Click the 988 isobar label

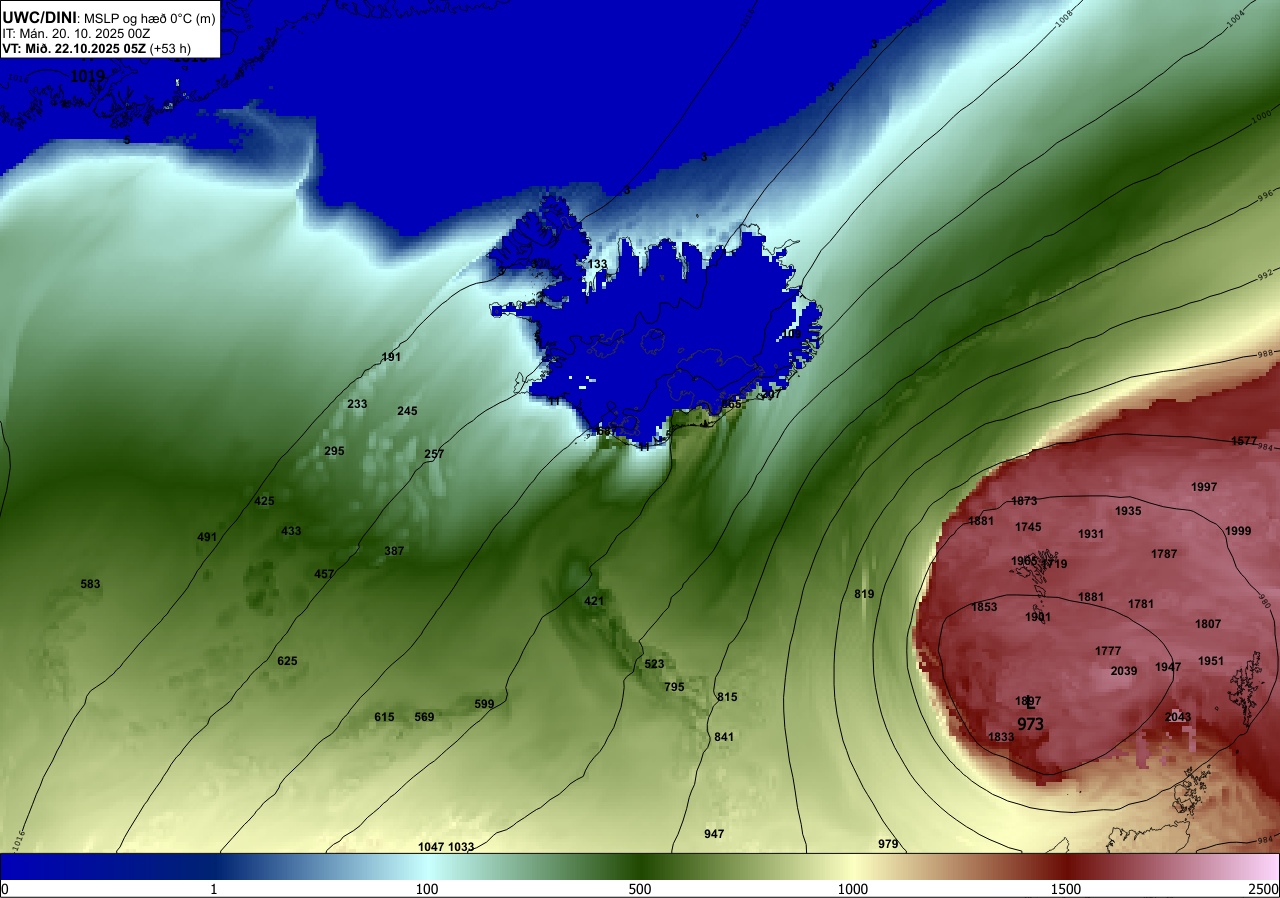click(1265, 353)
